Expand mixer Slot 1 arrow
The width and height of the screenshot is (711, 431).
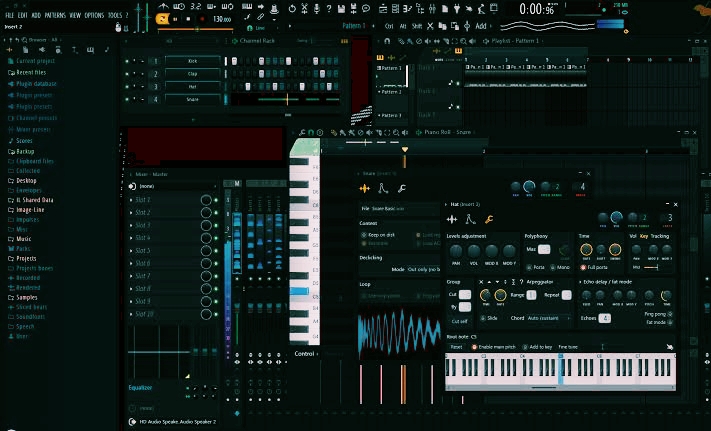click(131, 200)
